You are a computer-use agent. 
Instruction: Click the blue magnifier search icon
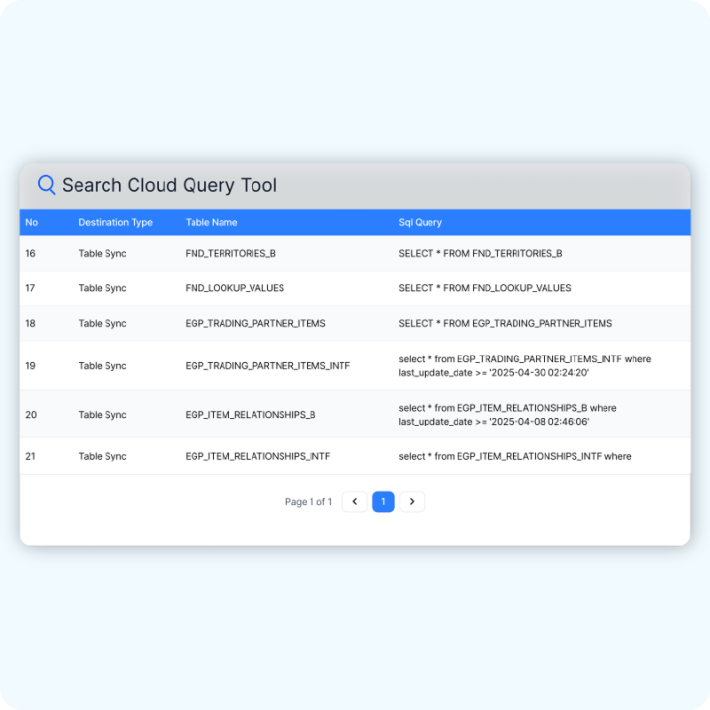pyautogui.click(x=46, y=185)
